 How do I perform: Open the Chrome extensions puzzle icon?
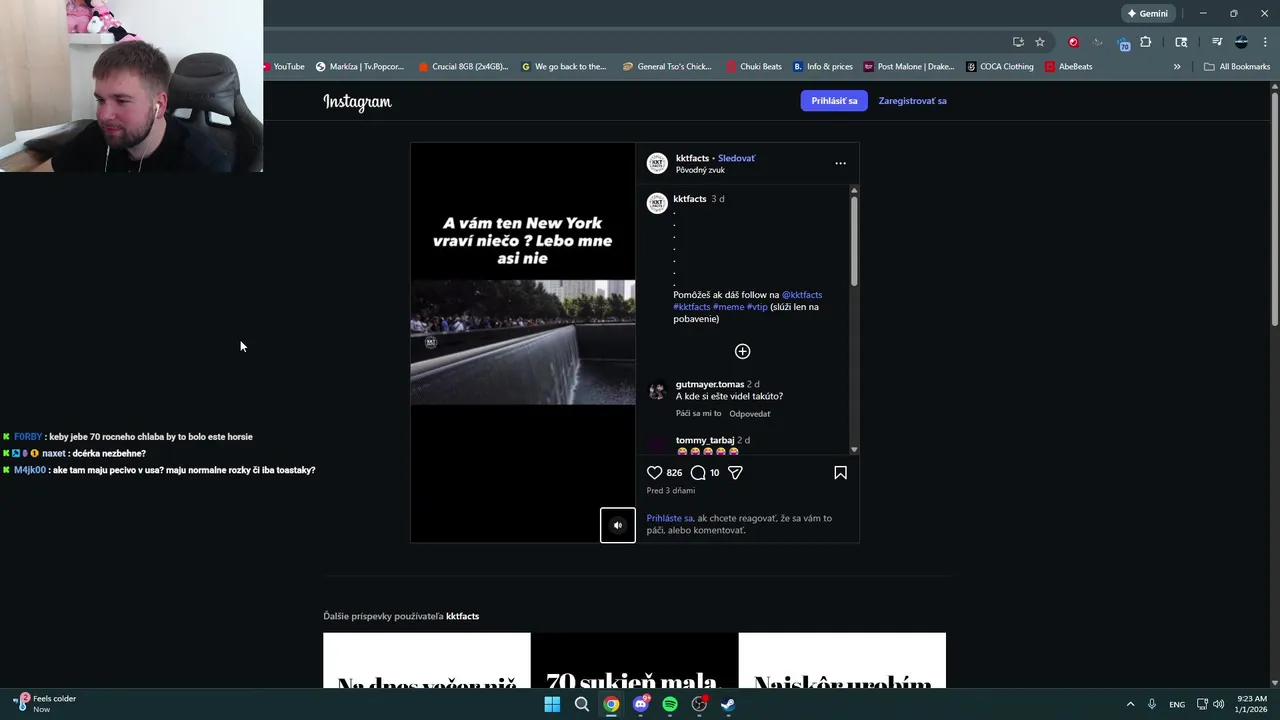point(1146,42)
